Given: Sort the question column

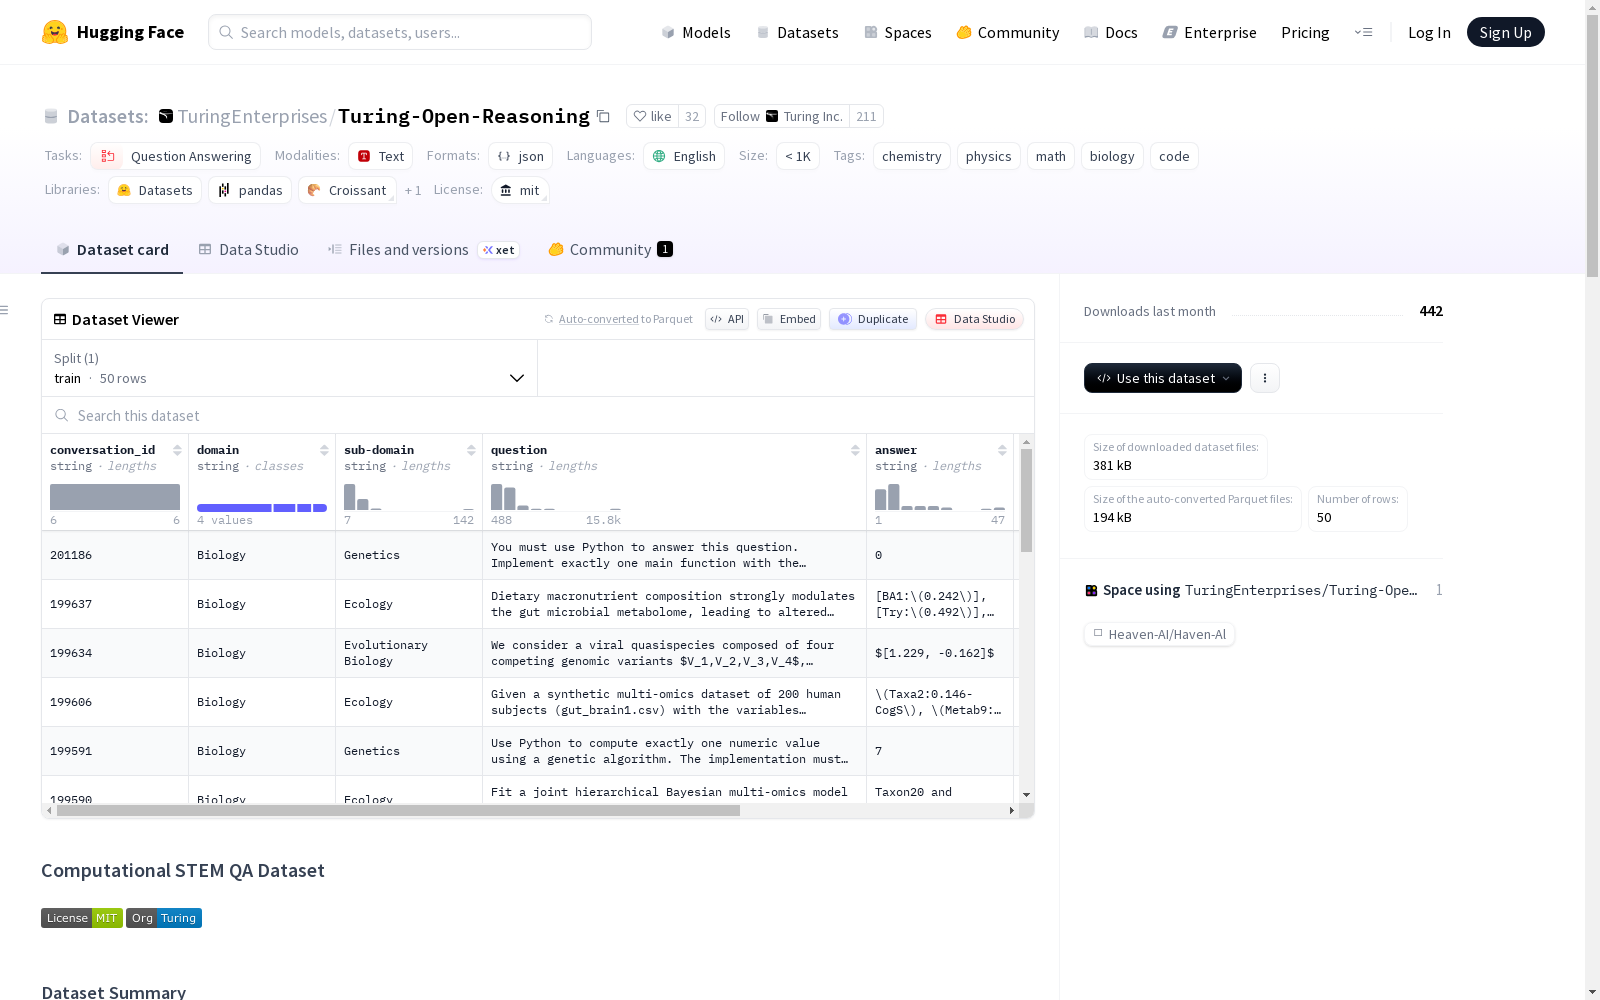Looking at the screenshot, I should [x=855, y=450].
